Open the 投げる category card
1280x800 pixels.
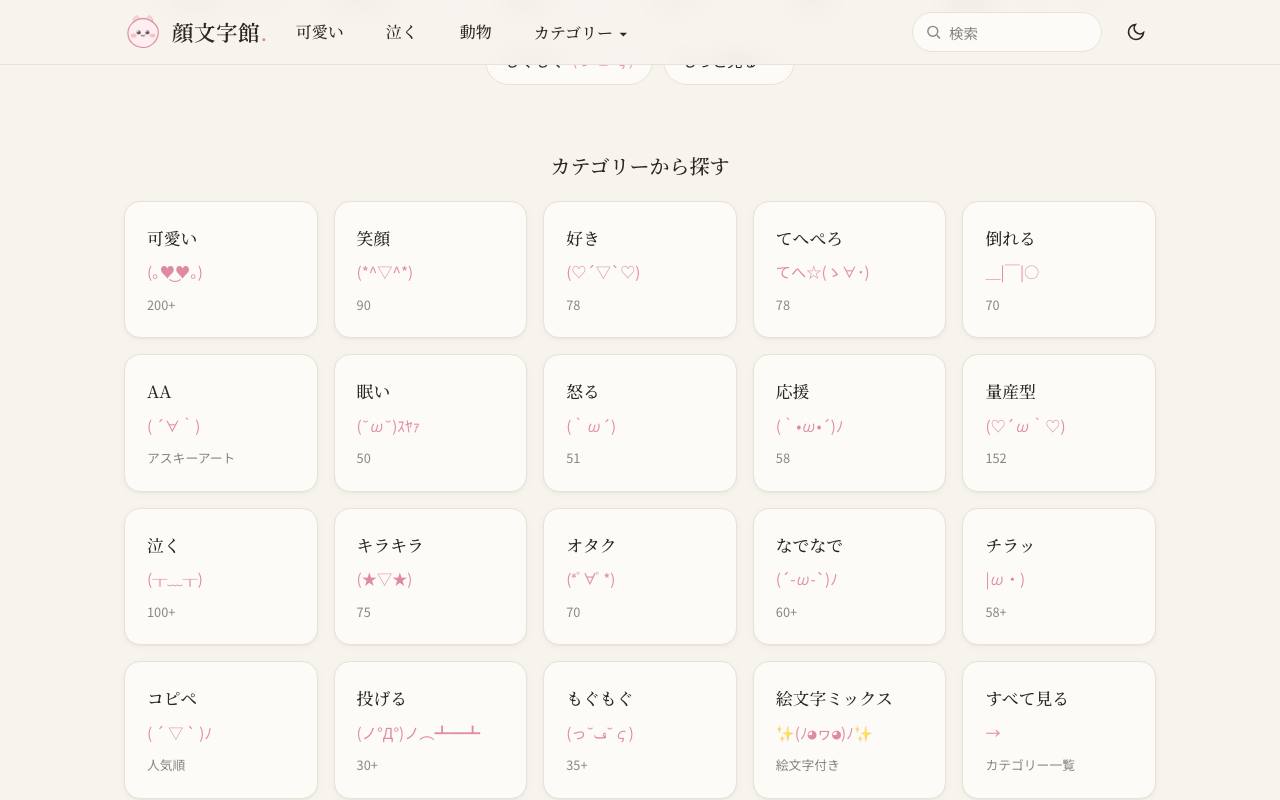coord(430,730)
